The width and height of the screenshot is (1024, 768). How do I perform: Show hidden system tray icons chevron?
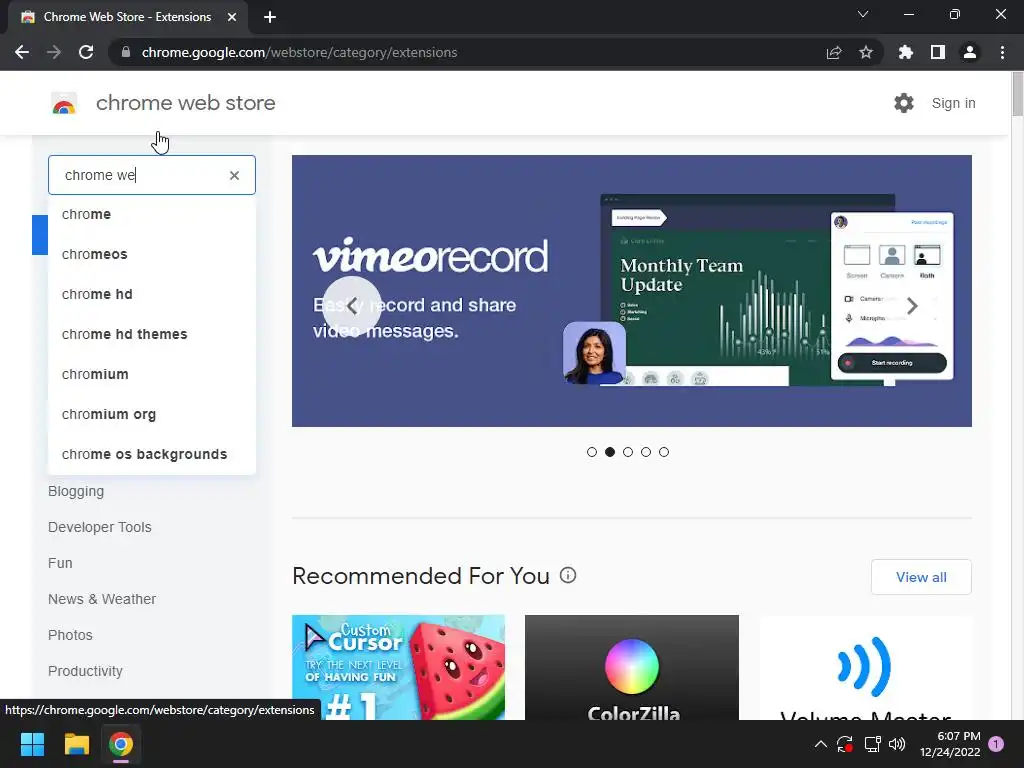[821, 744]
